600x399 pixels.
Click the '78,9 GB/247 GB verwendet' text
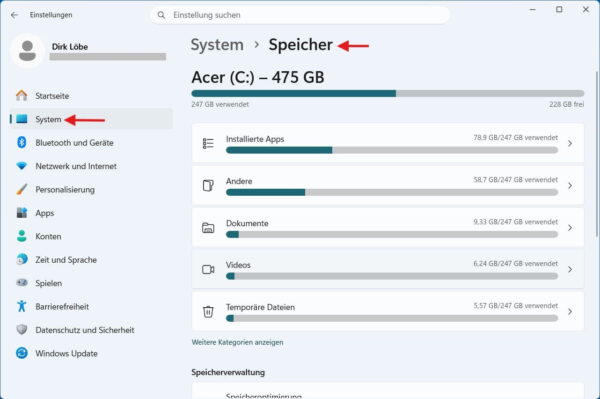tap(515, 137)
